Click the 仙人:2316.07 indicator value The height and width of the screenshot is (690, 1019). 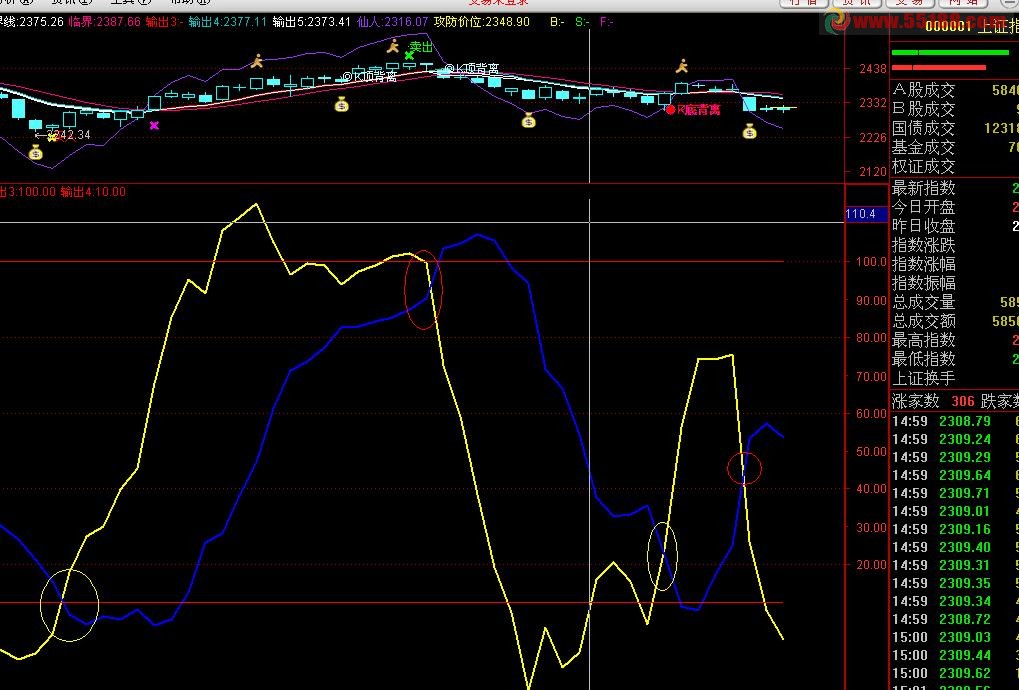(x=393, y=22)
